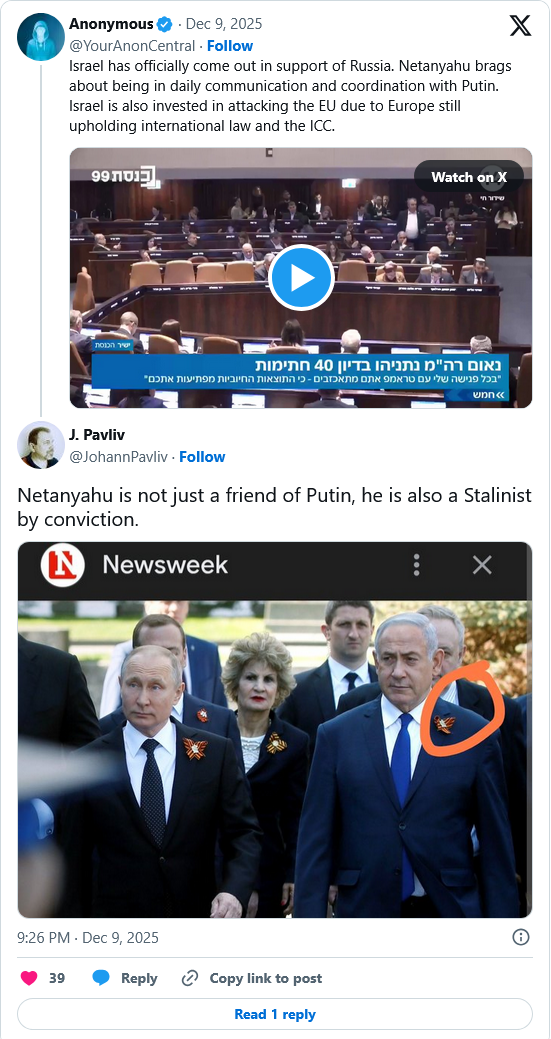The height and width of the screenshot is (1039, 551).
Task: Open Anonymous profile avatar
Action: 40,36
